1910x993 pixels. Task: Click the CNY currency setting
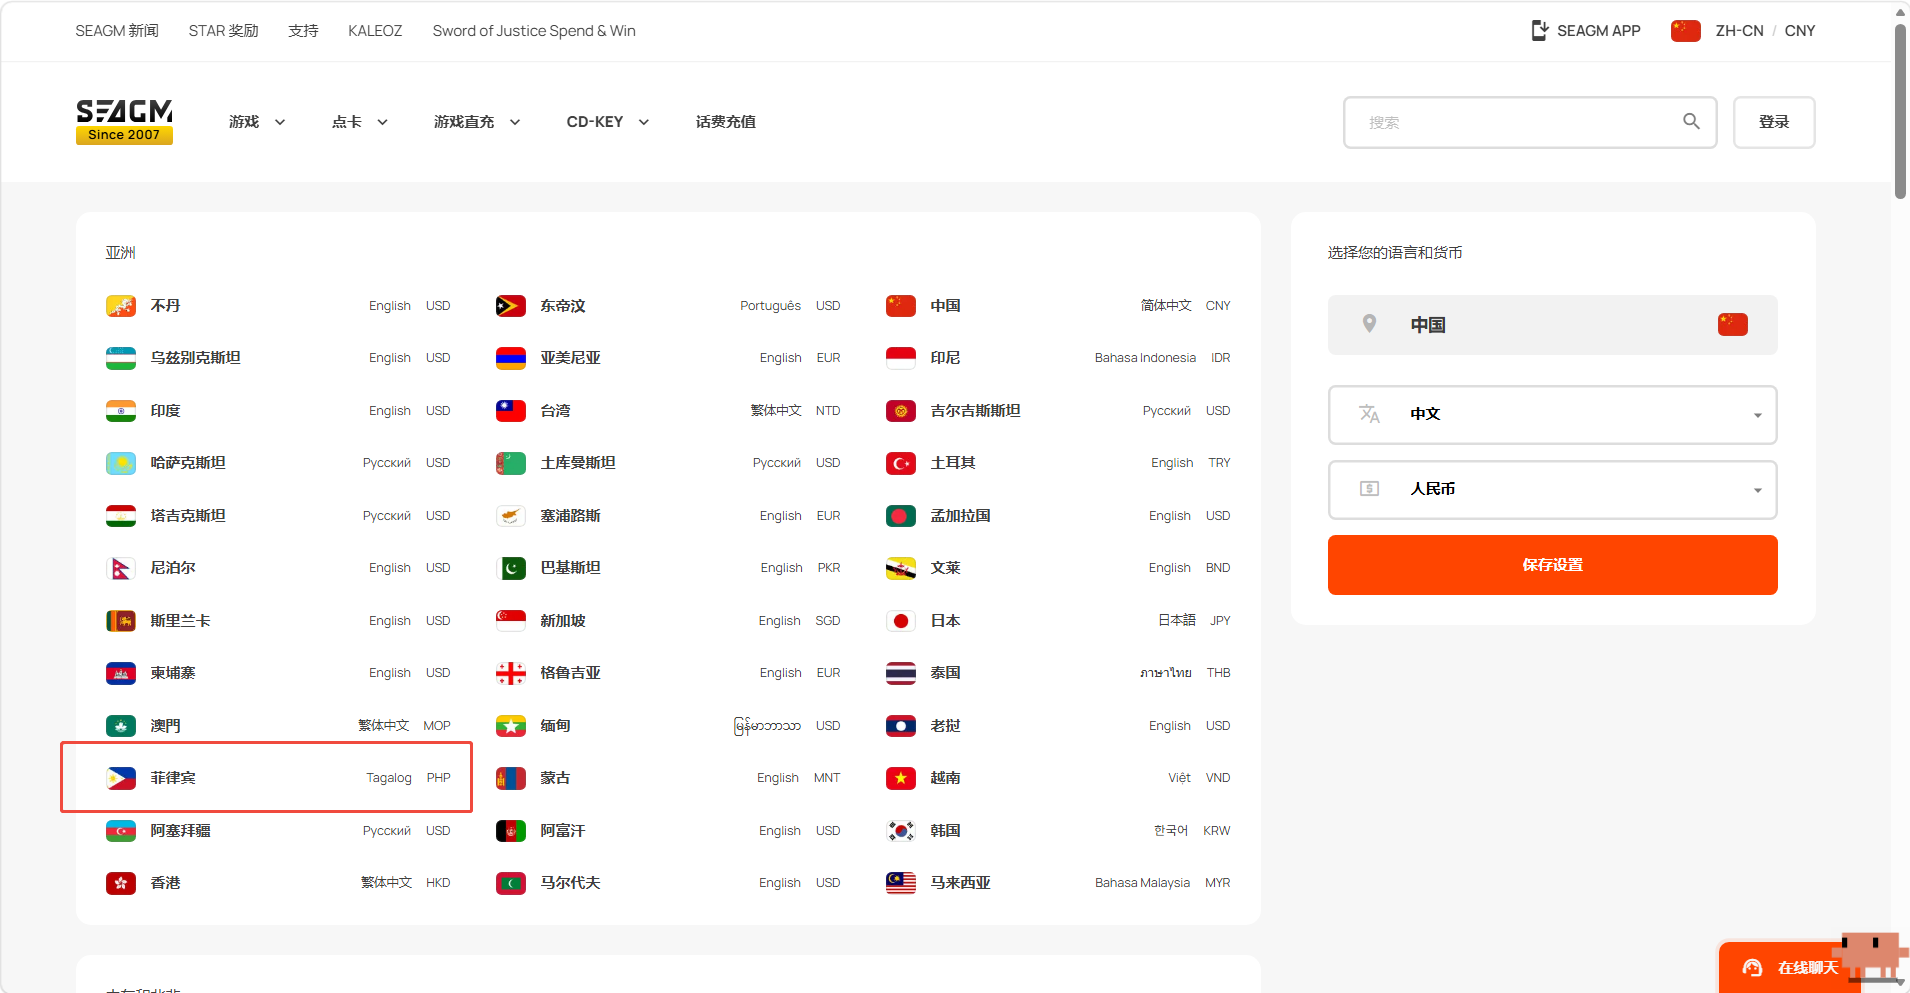click(1800, 31)
